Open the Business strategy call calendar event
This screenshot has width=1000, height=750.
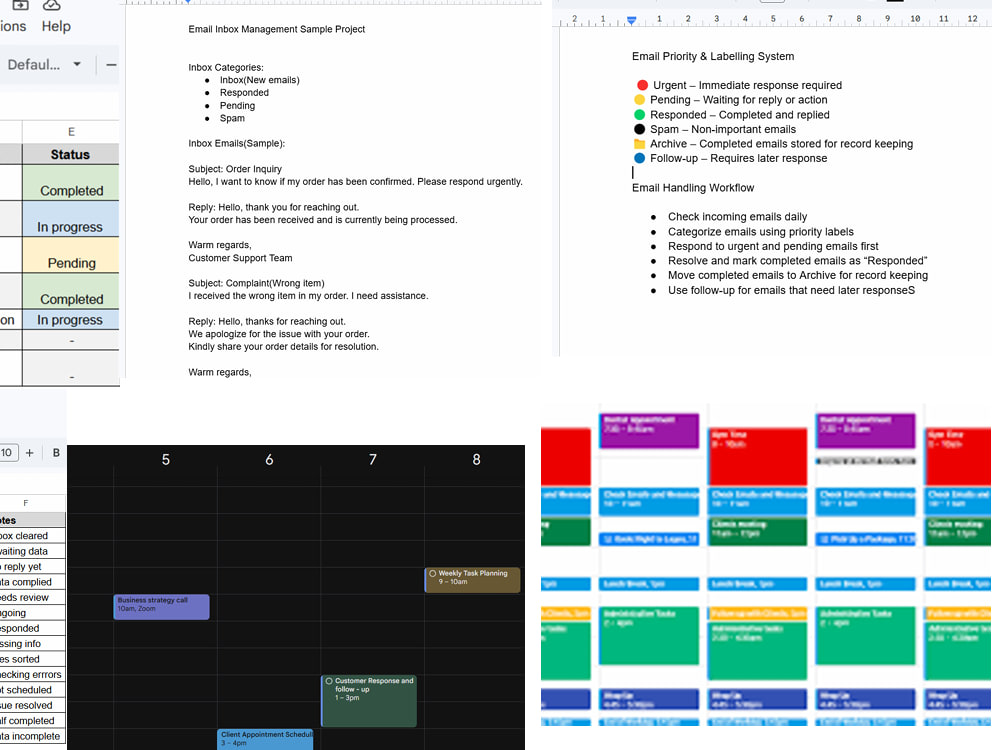tap(161, 607)
